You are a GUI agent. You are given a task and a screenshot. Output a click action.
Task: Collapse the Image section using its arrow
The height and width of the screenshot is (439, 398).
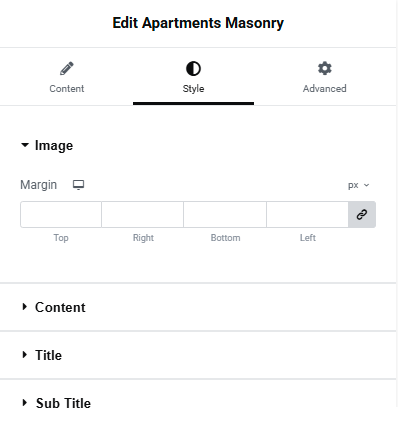(25, 145)
